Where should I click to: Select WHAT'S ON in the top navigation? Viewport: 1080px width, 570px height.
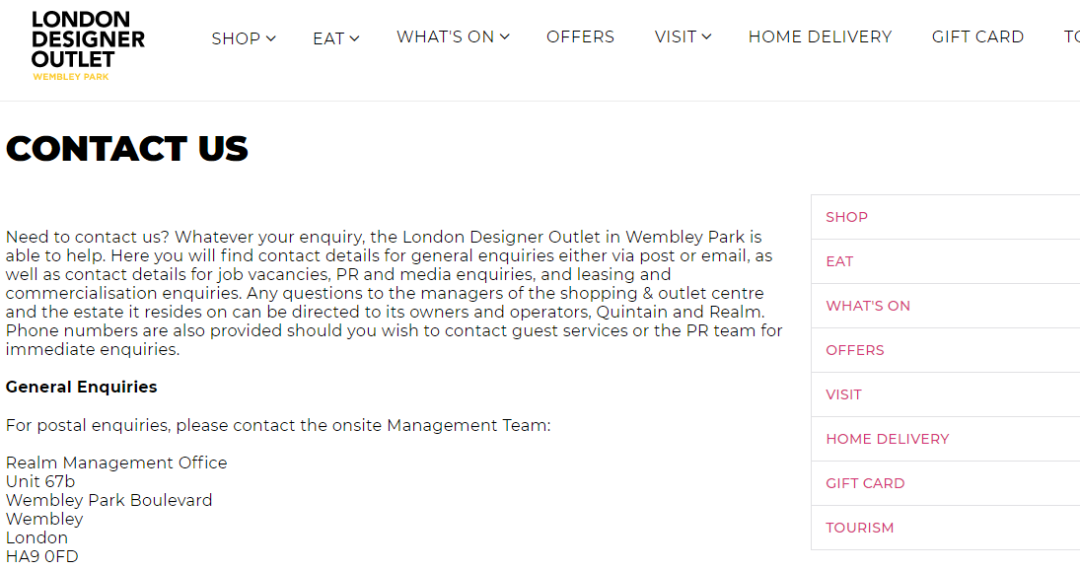point(445,36)
